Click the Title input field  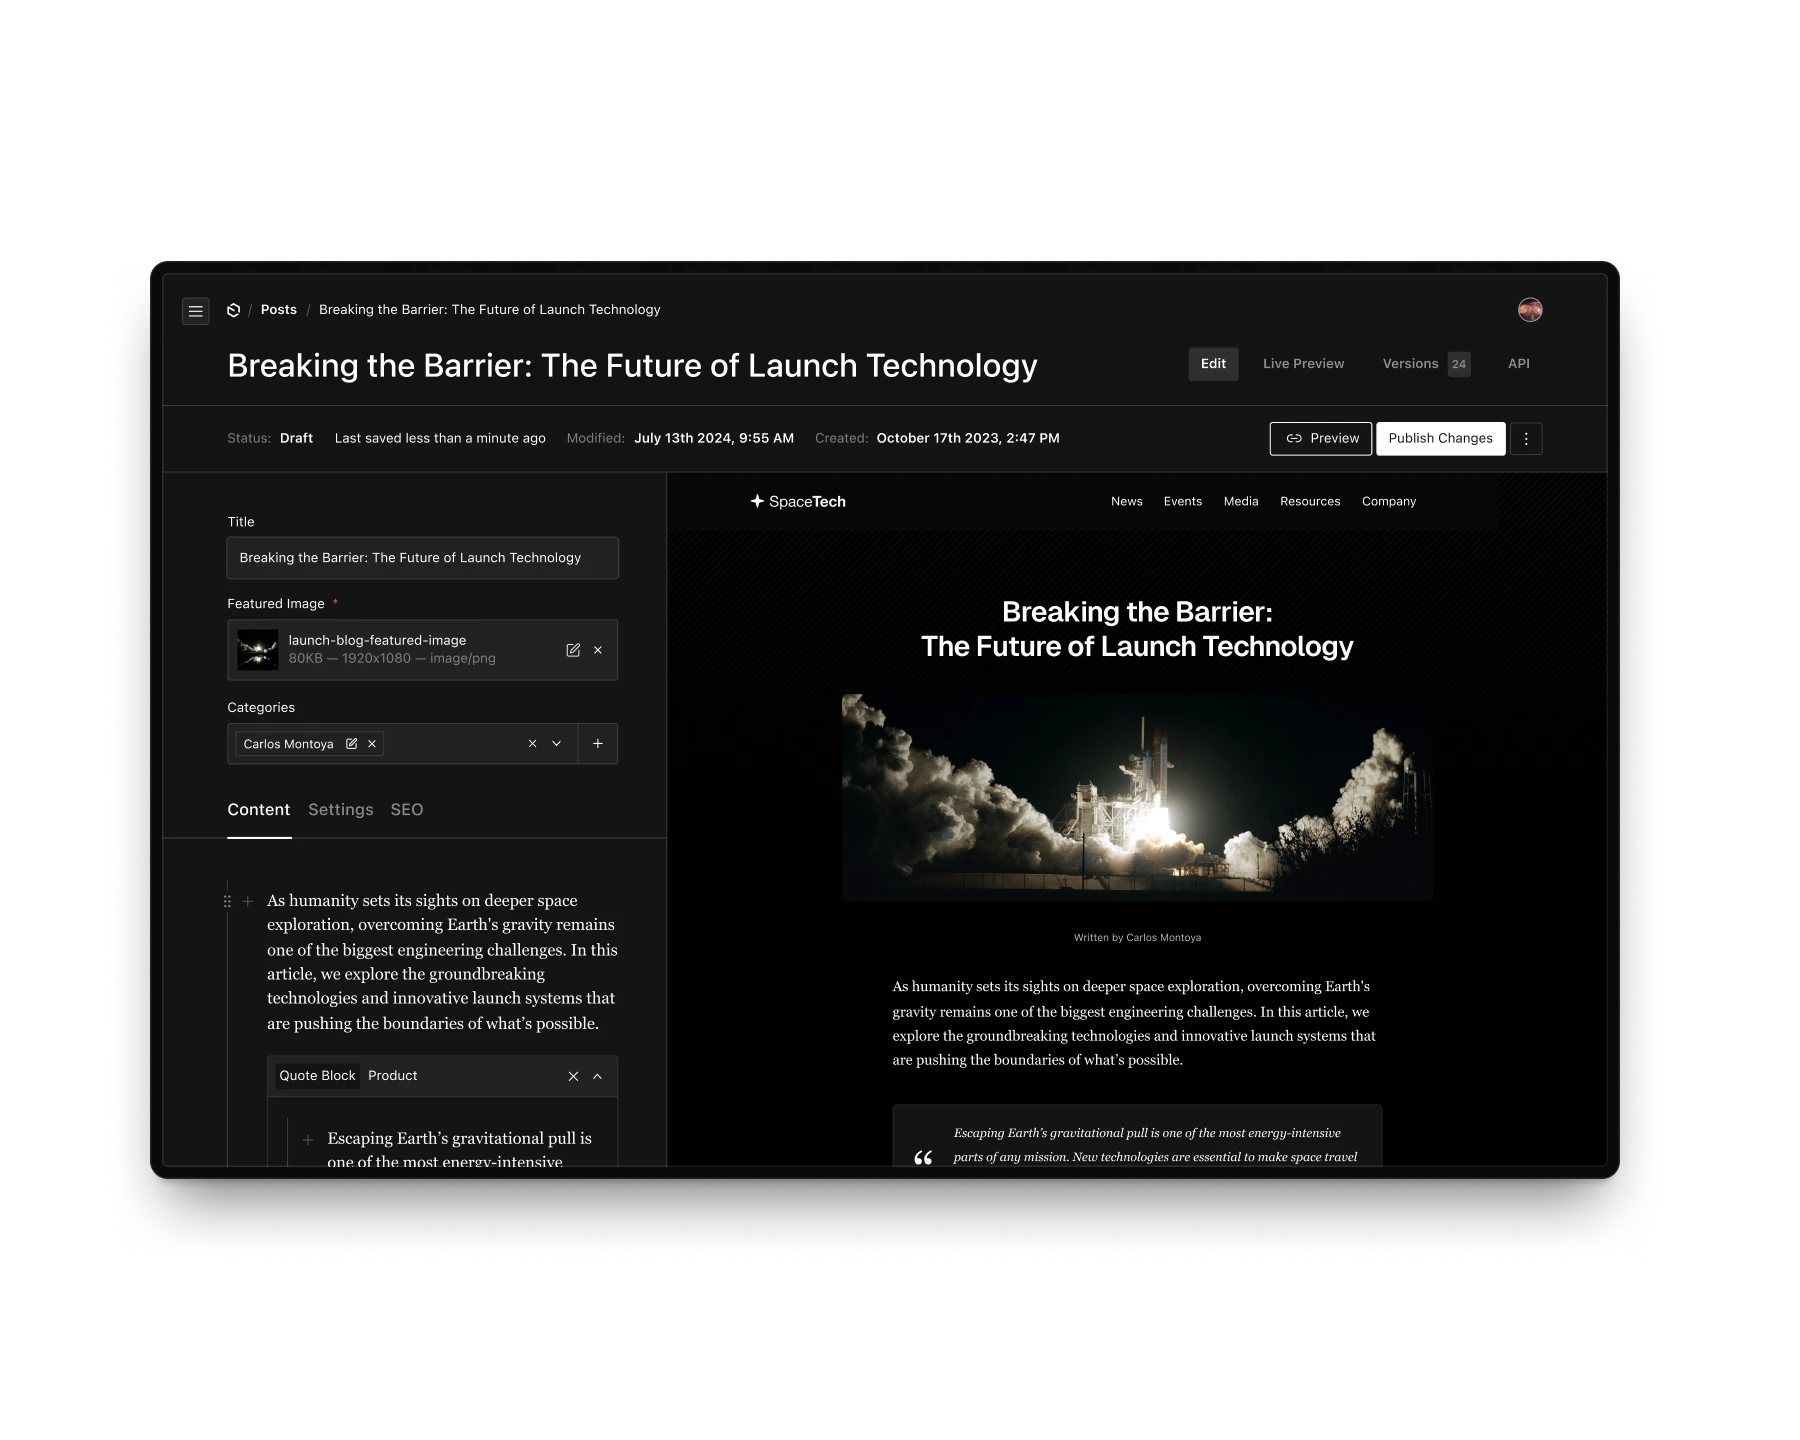coord(422,557)
